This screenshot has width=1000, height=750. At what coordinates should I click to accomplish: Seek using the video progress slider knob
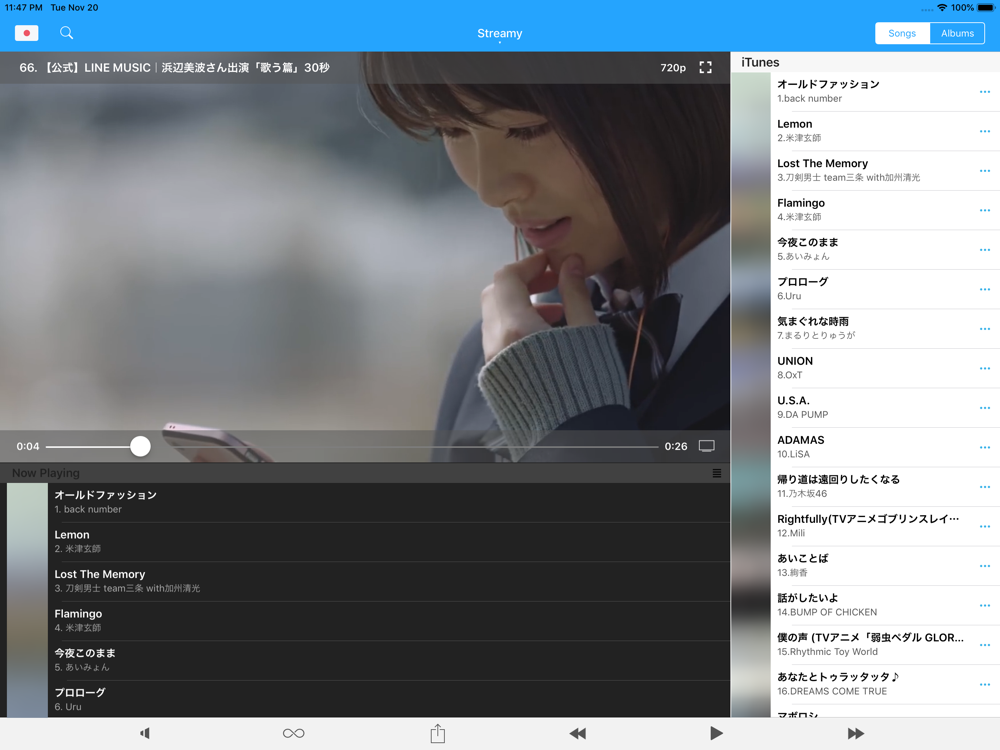tap(140, 446)
